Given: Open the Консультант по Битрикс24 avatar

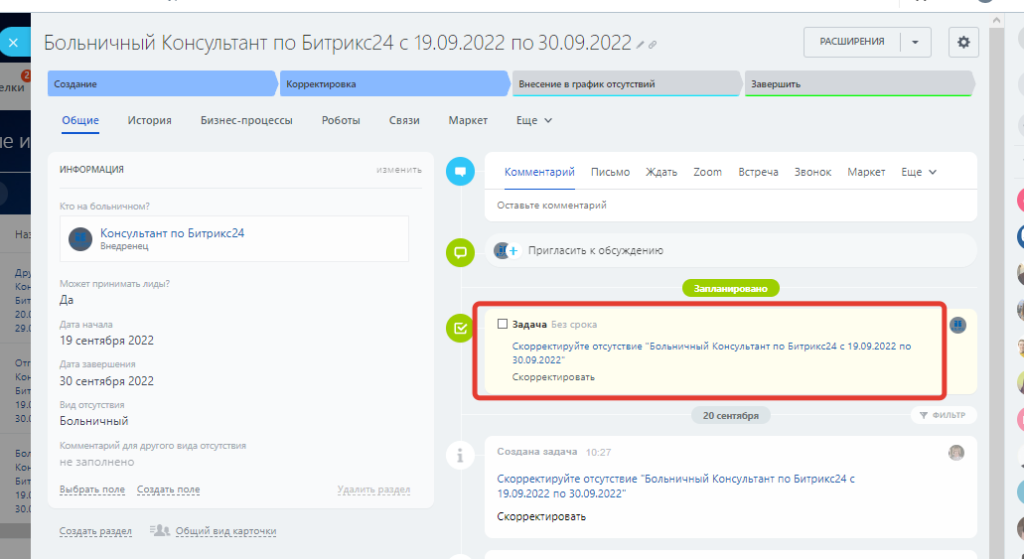Looking at the screenshot, I should [80, 239].
